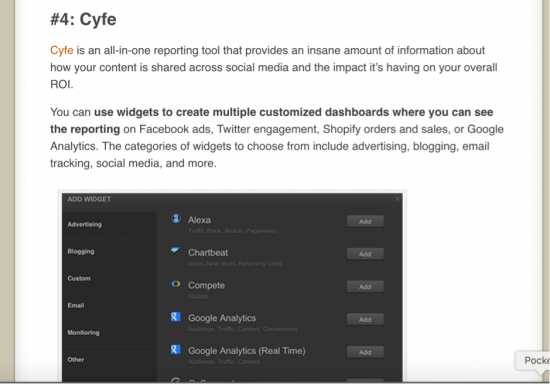Click the Pocket tooltip button
The image size is (550, 384).
click(x=532, y=361)
